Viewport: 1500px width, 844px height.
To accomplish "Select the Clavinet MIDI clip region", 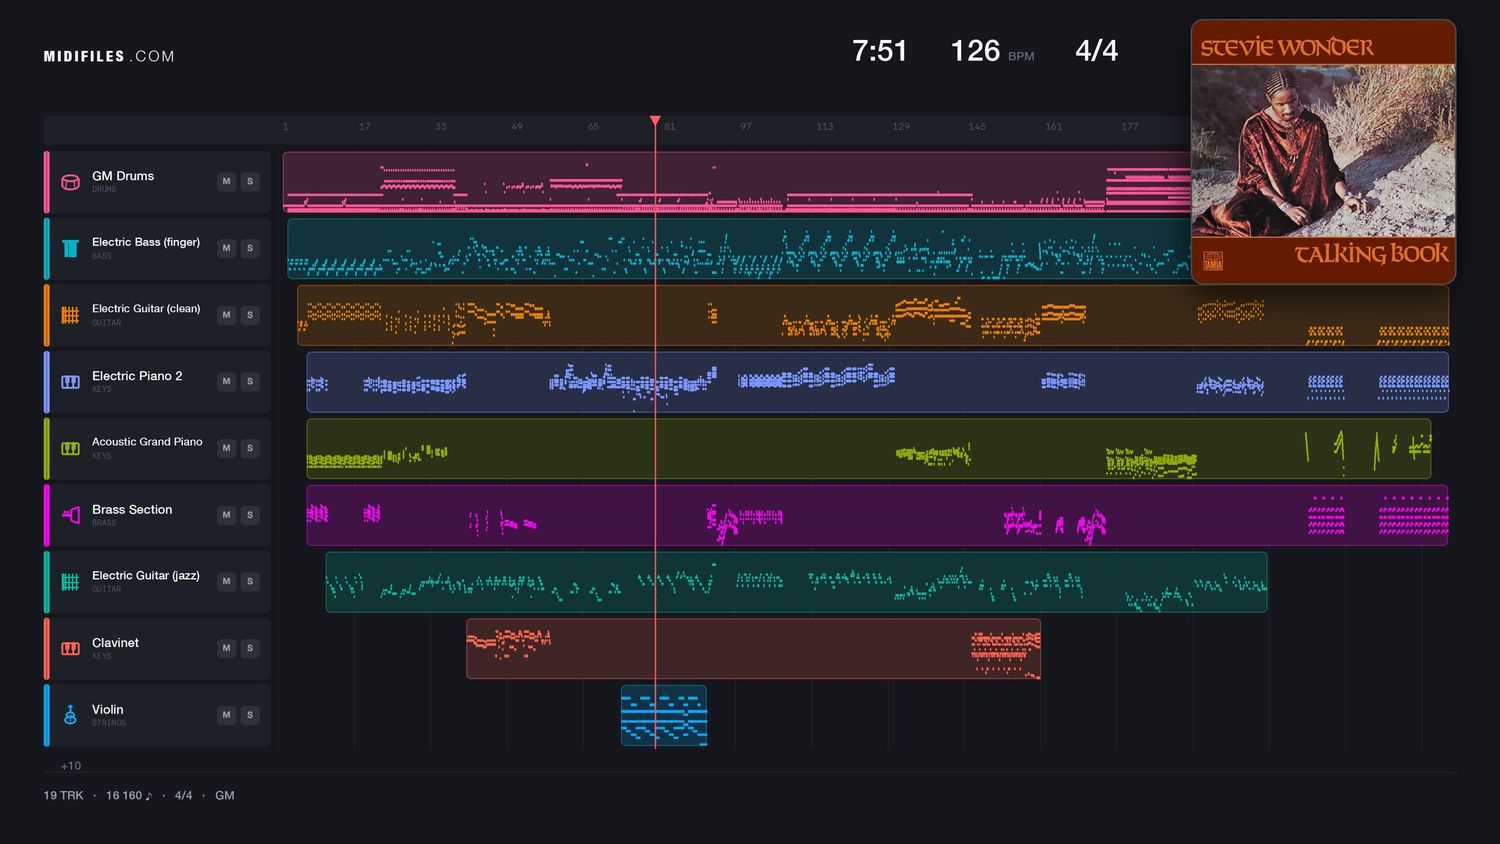I will pos(753,648).
